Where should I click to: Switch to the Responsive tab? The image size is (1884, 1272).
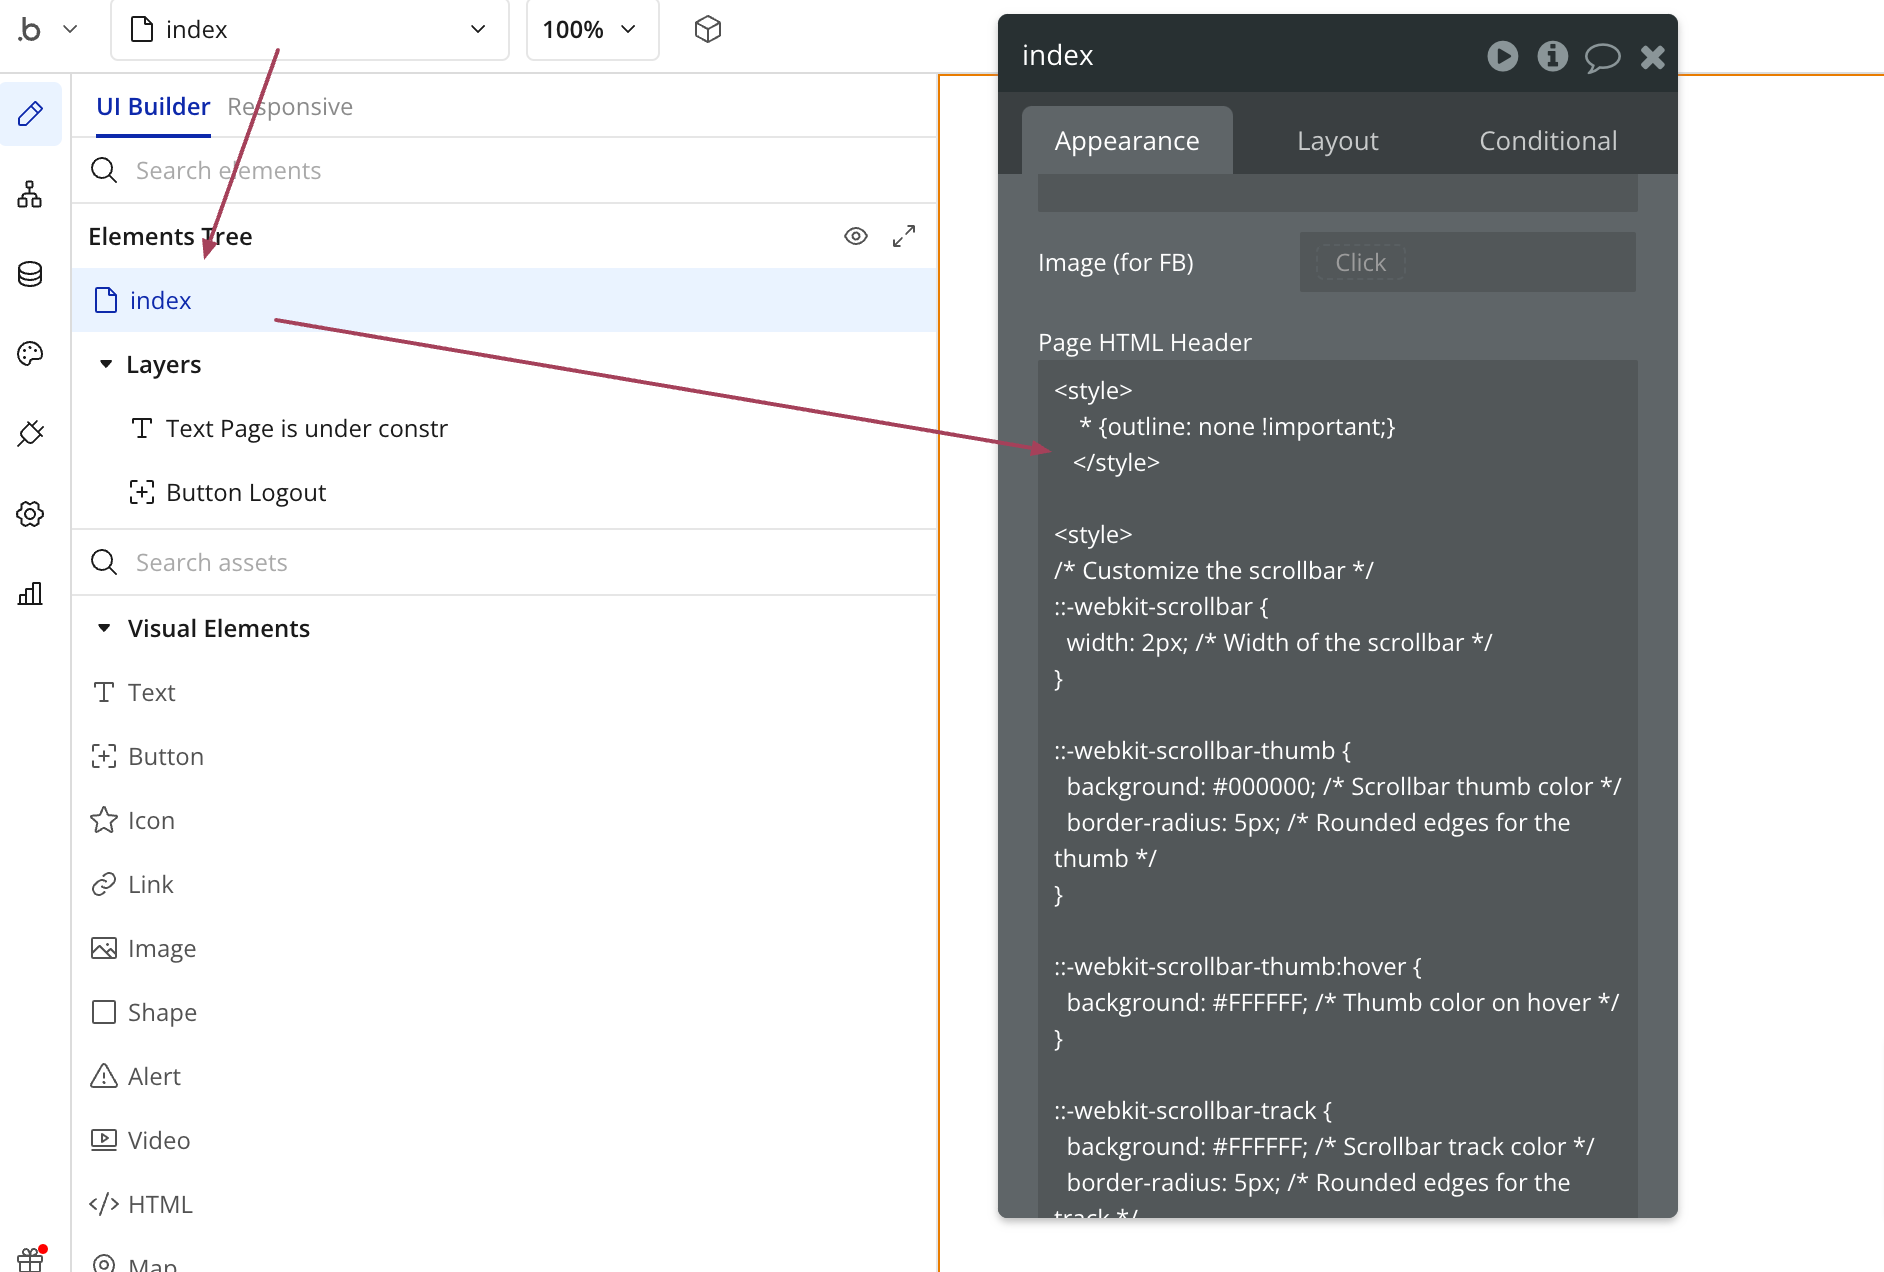pos(290,106)
